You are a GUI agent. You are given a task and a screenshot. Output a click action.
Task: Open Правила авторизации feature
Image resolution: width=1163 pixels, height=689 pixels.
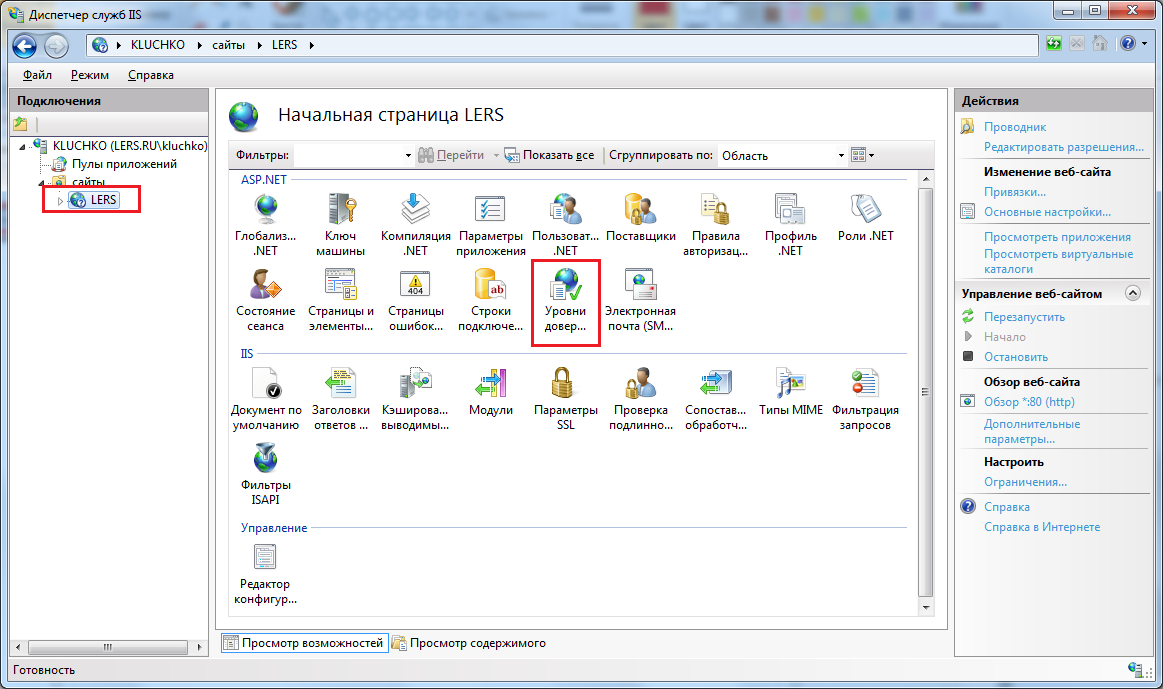point(716,225)
